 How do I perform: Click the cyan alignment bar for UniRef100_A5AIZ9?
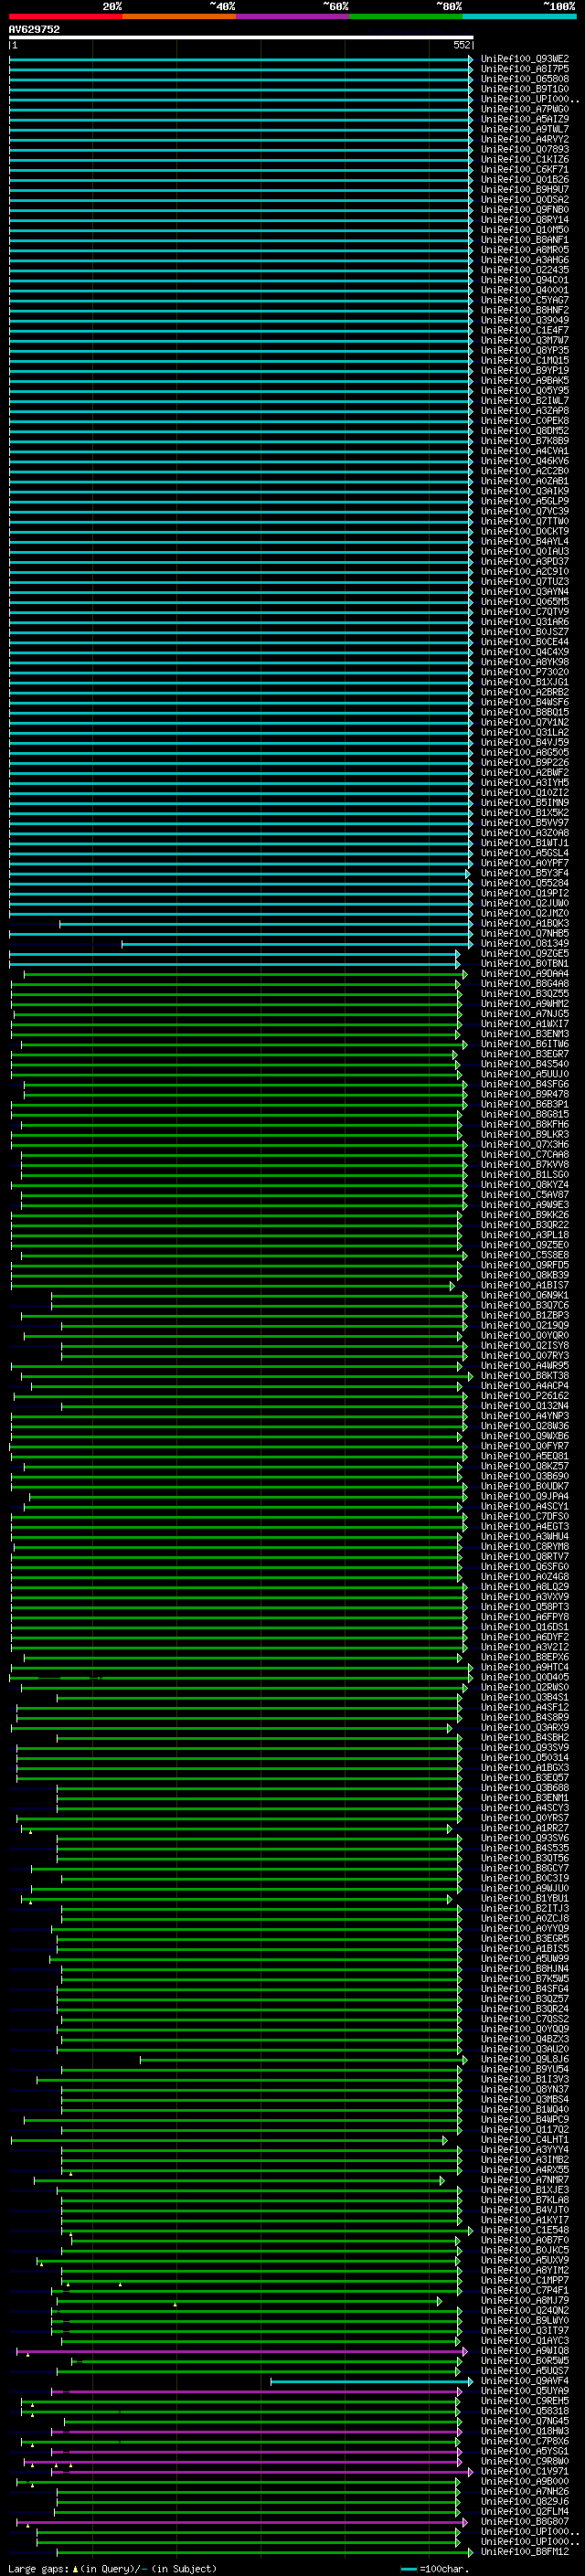click(241, 119)
